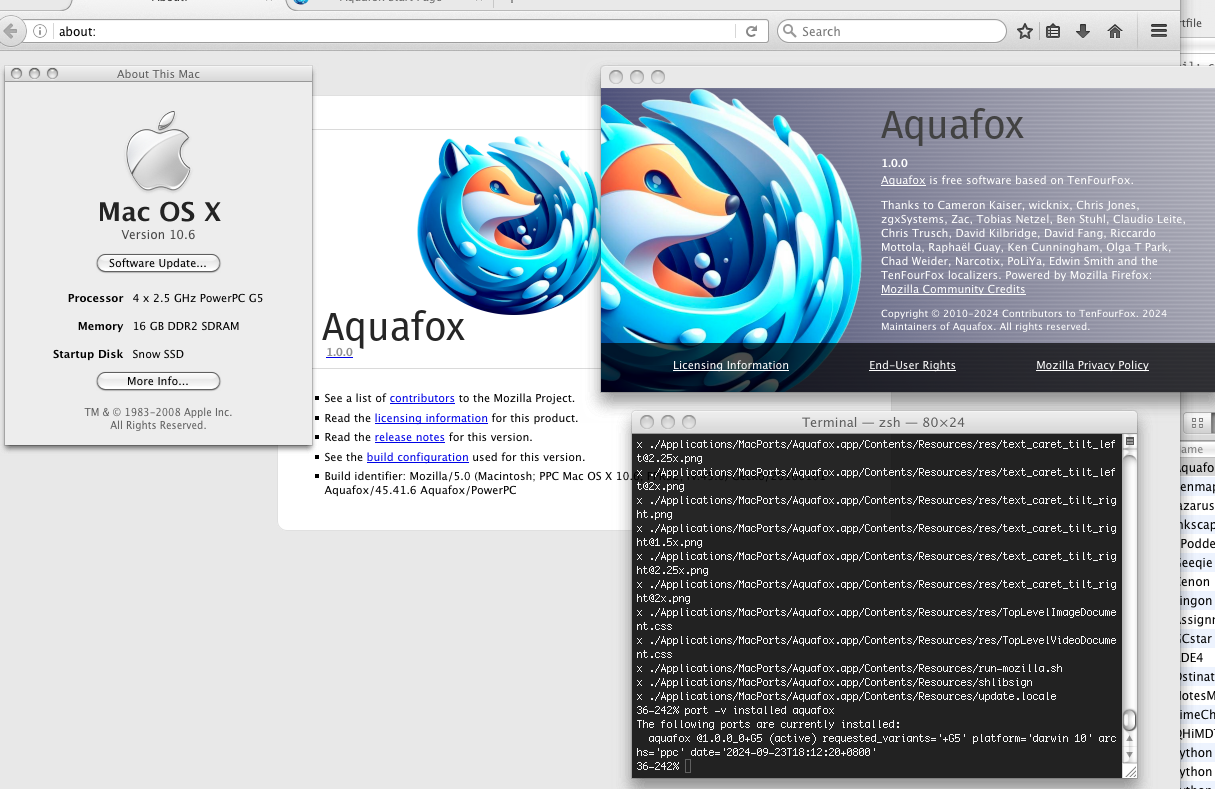Open the release notes link
This screenshot has width=1215, height=789.
[409, 437]
